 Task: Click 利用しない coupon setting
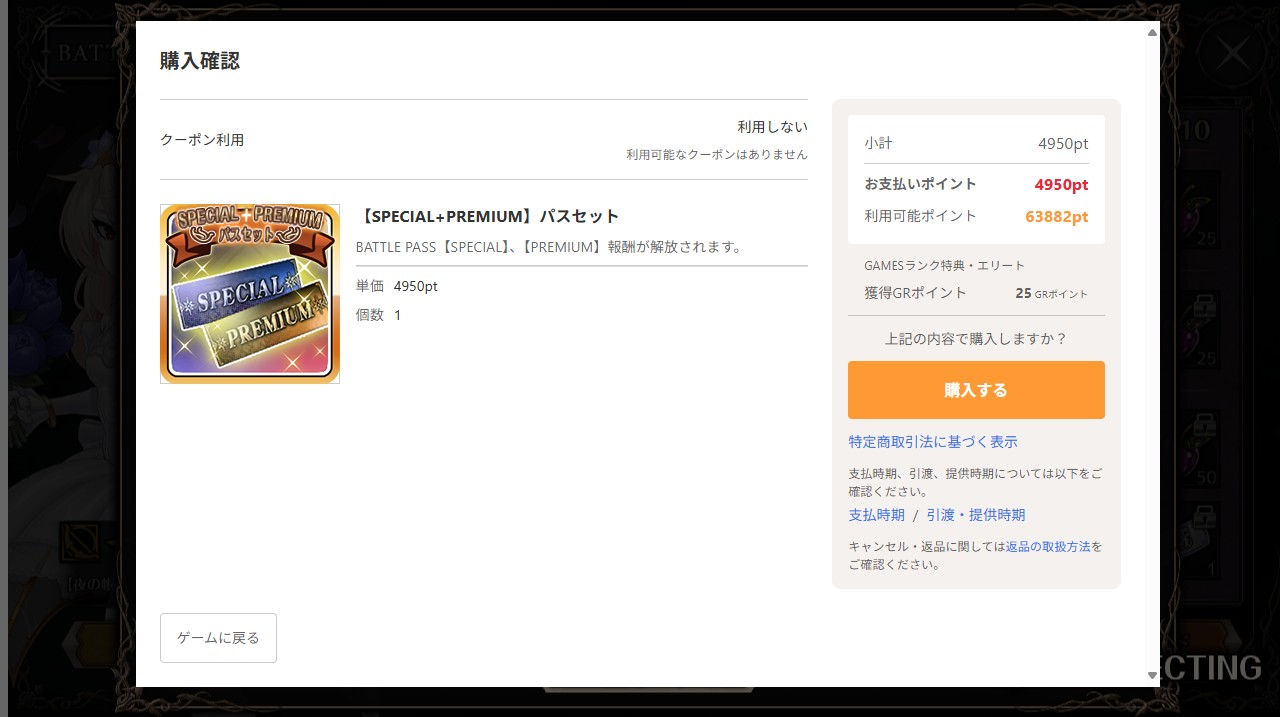click(772, 127)
